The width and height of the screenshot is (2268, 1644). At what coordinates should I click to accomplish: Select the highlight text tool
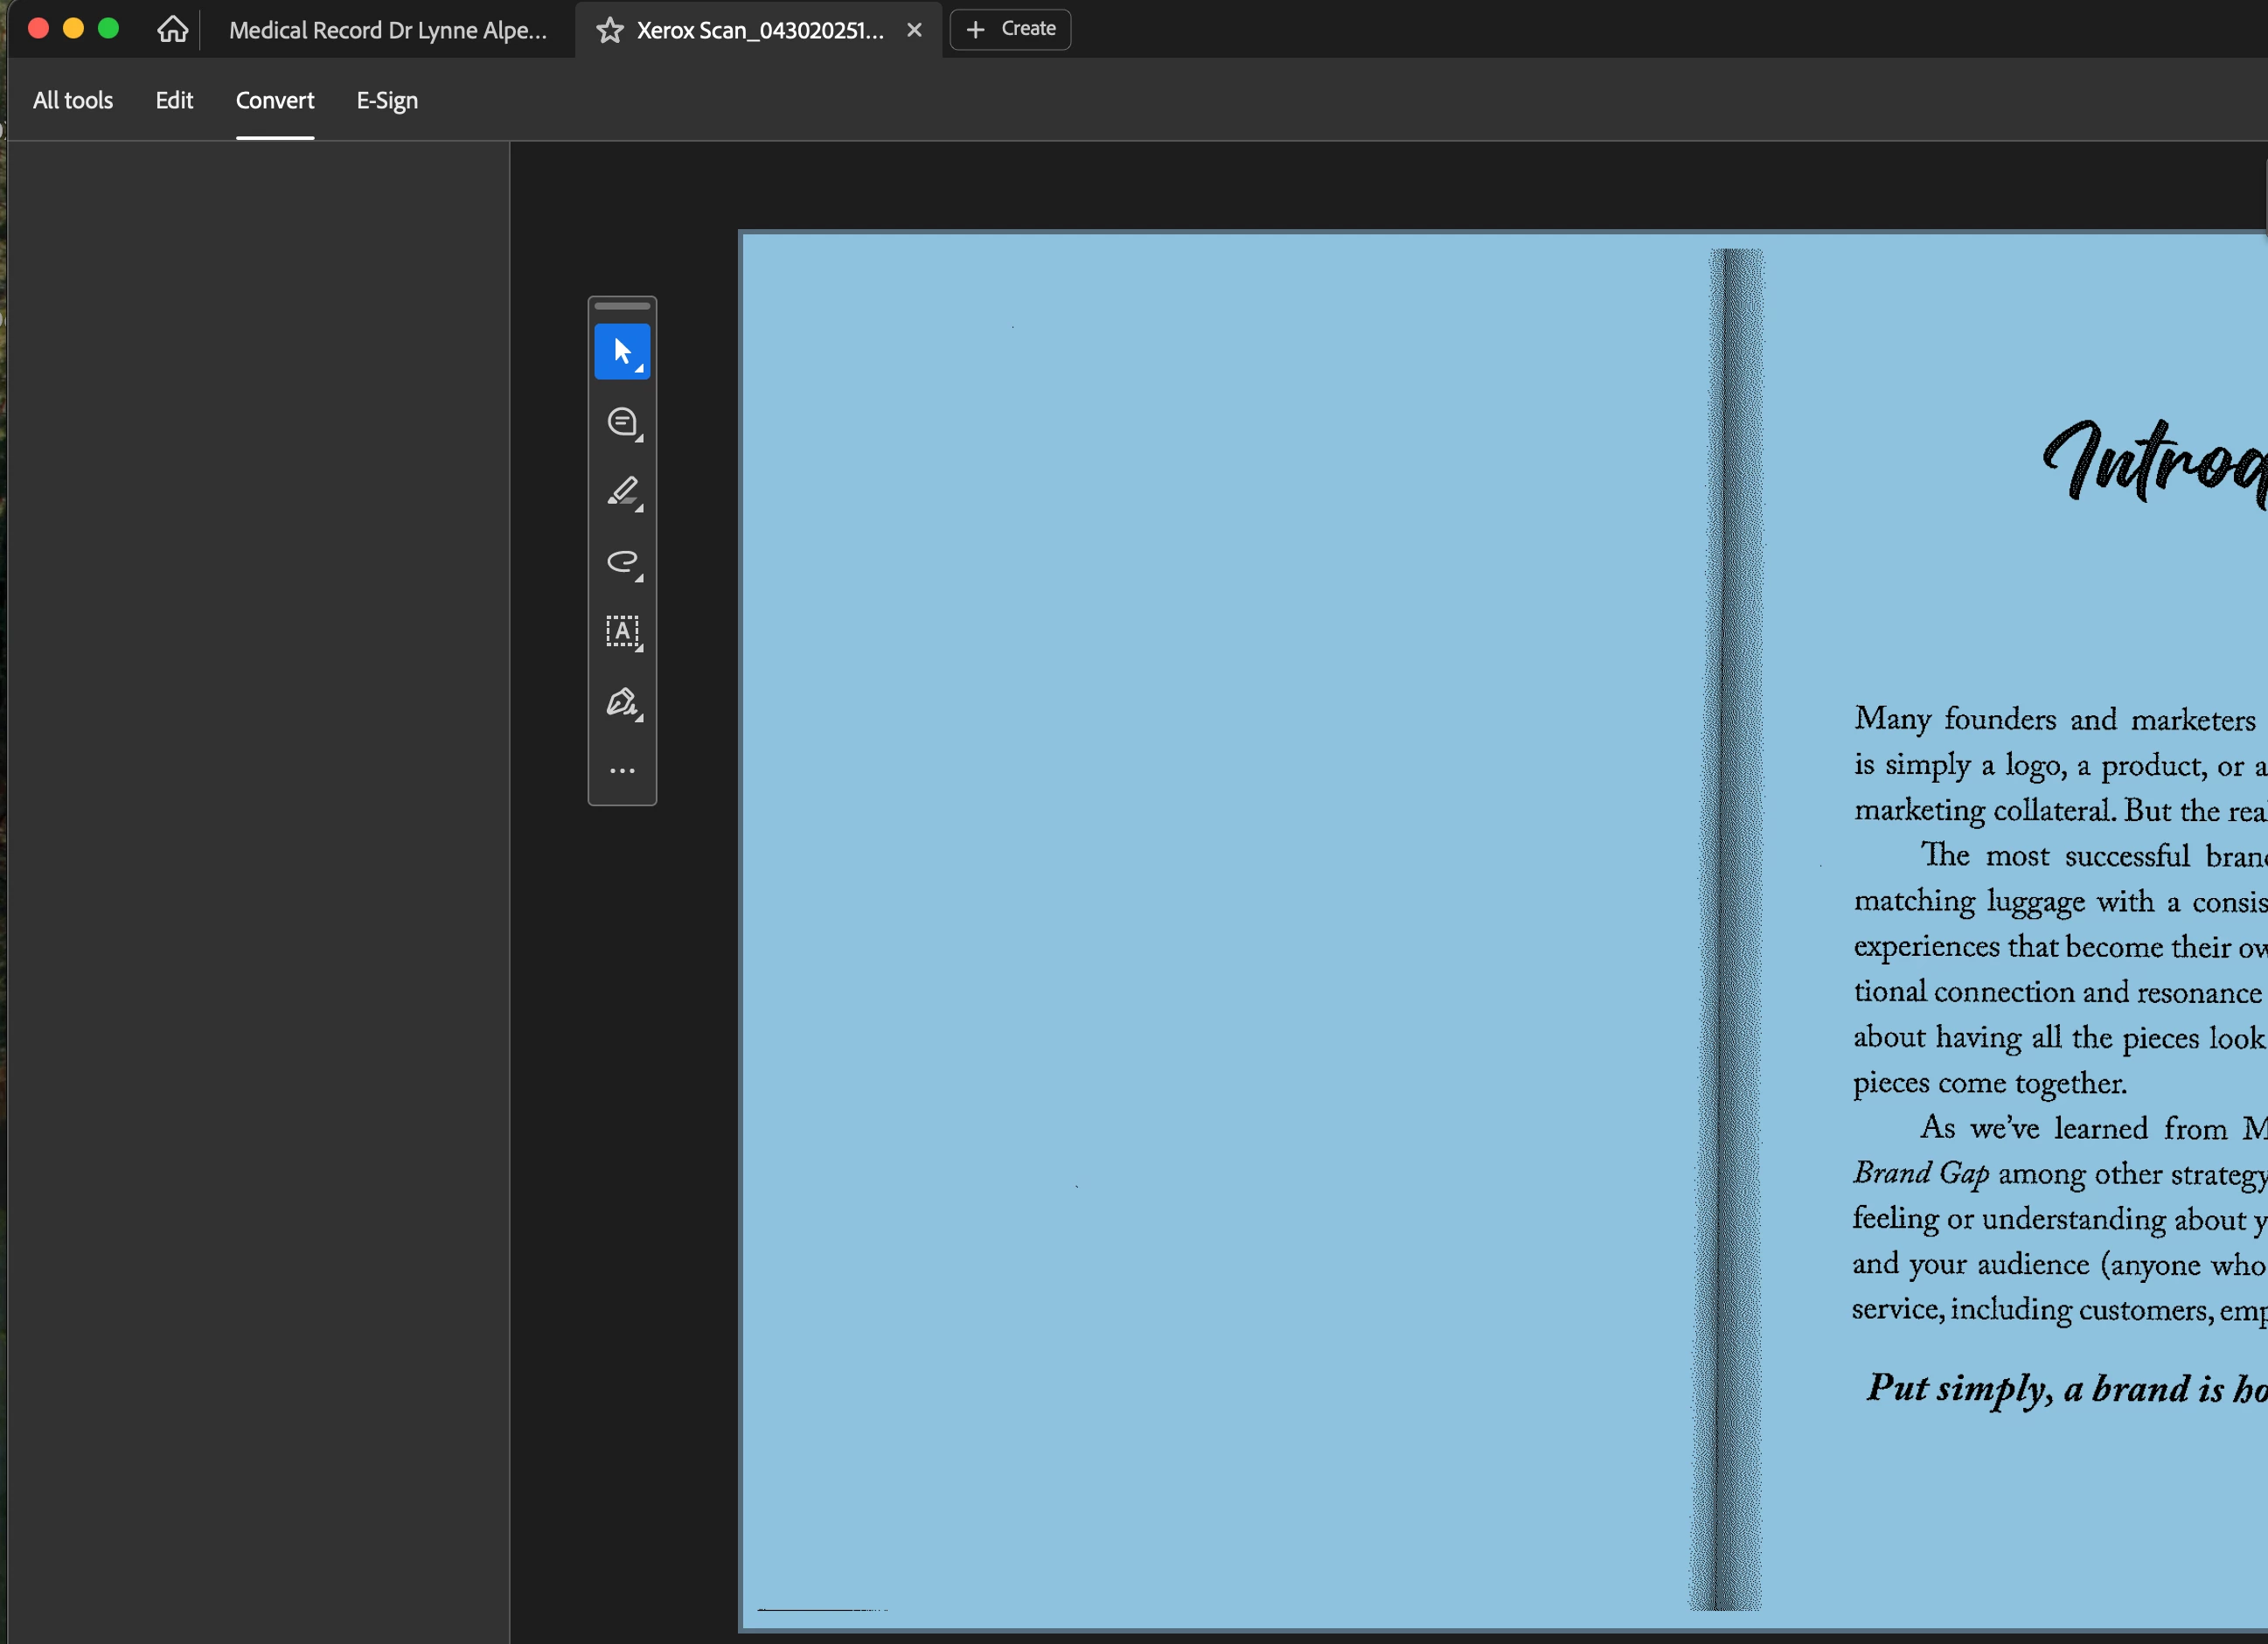click(x=622, y=492)
